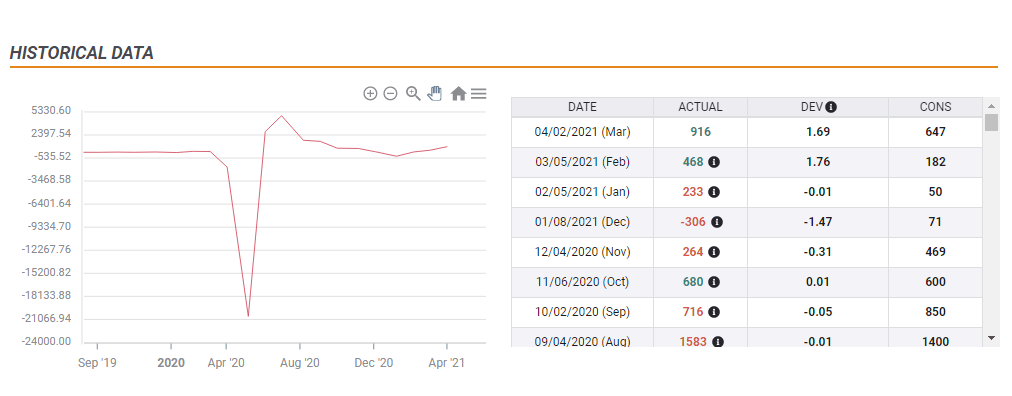1012x396 pixels.
Task: Open info icon next to 716 actual
Action: click(x=714, y=312)
